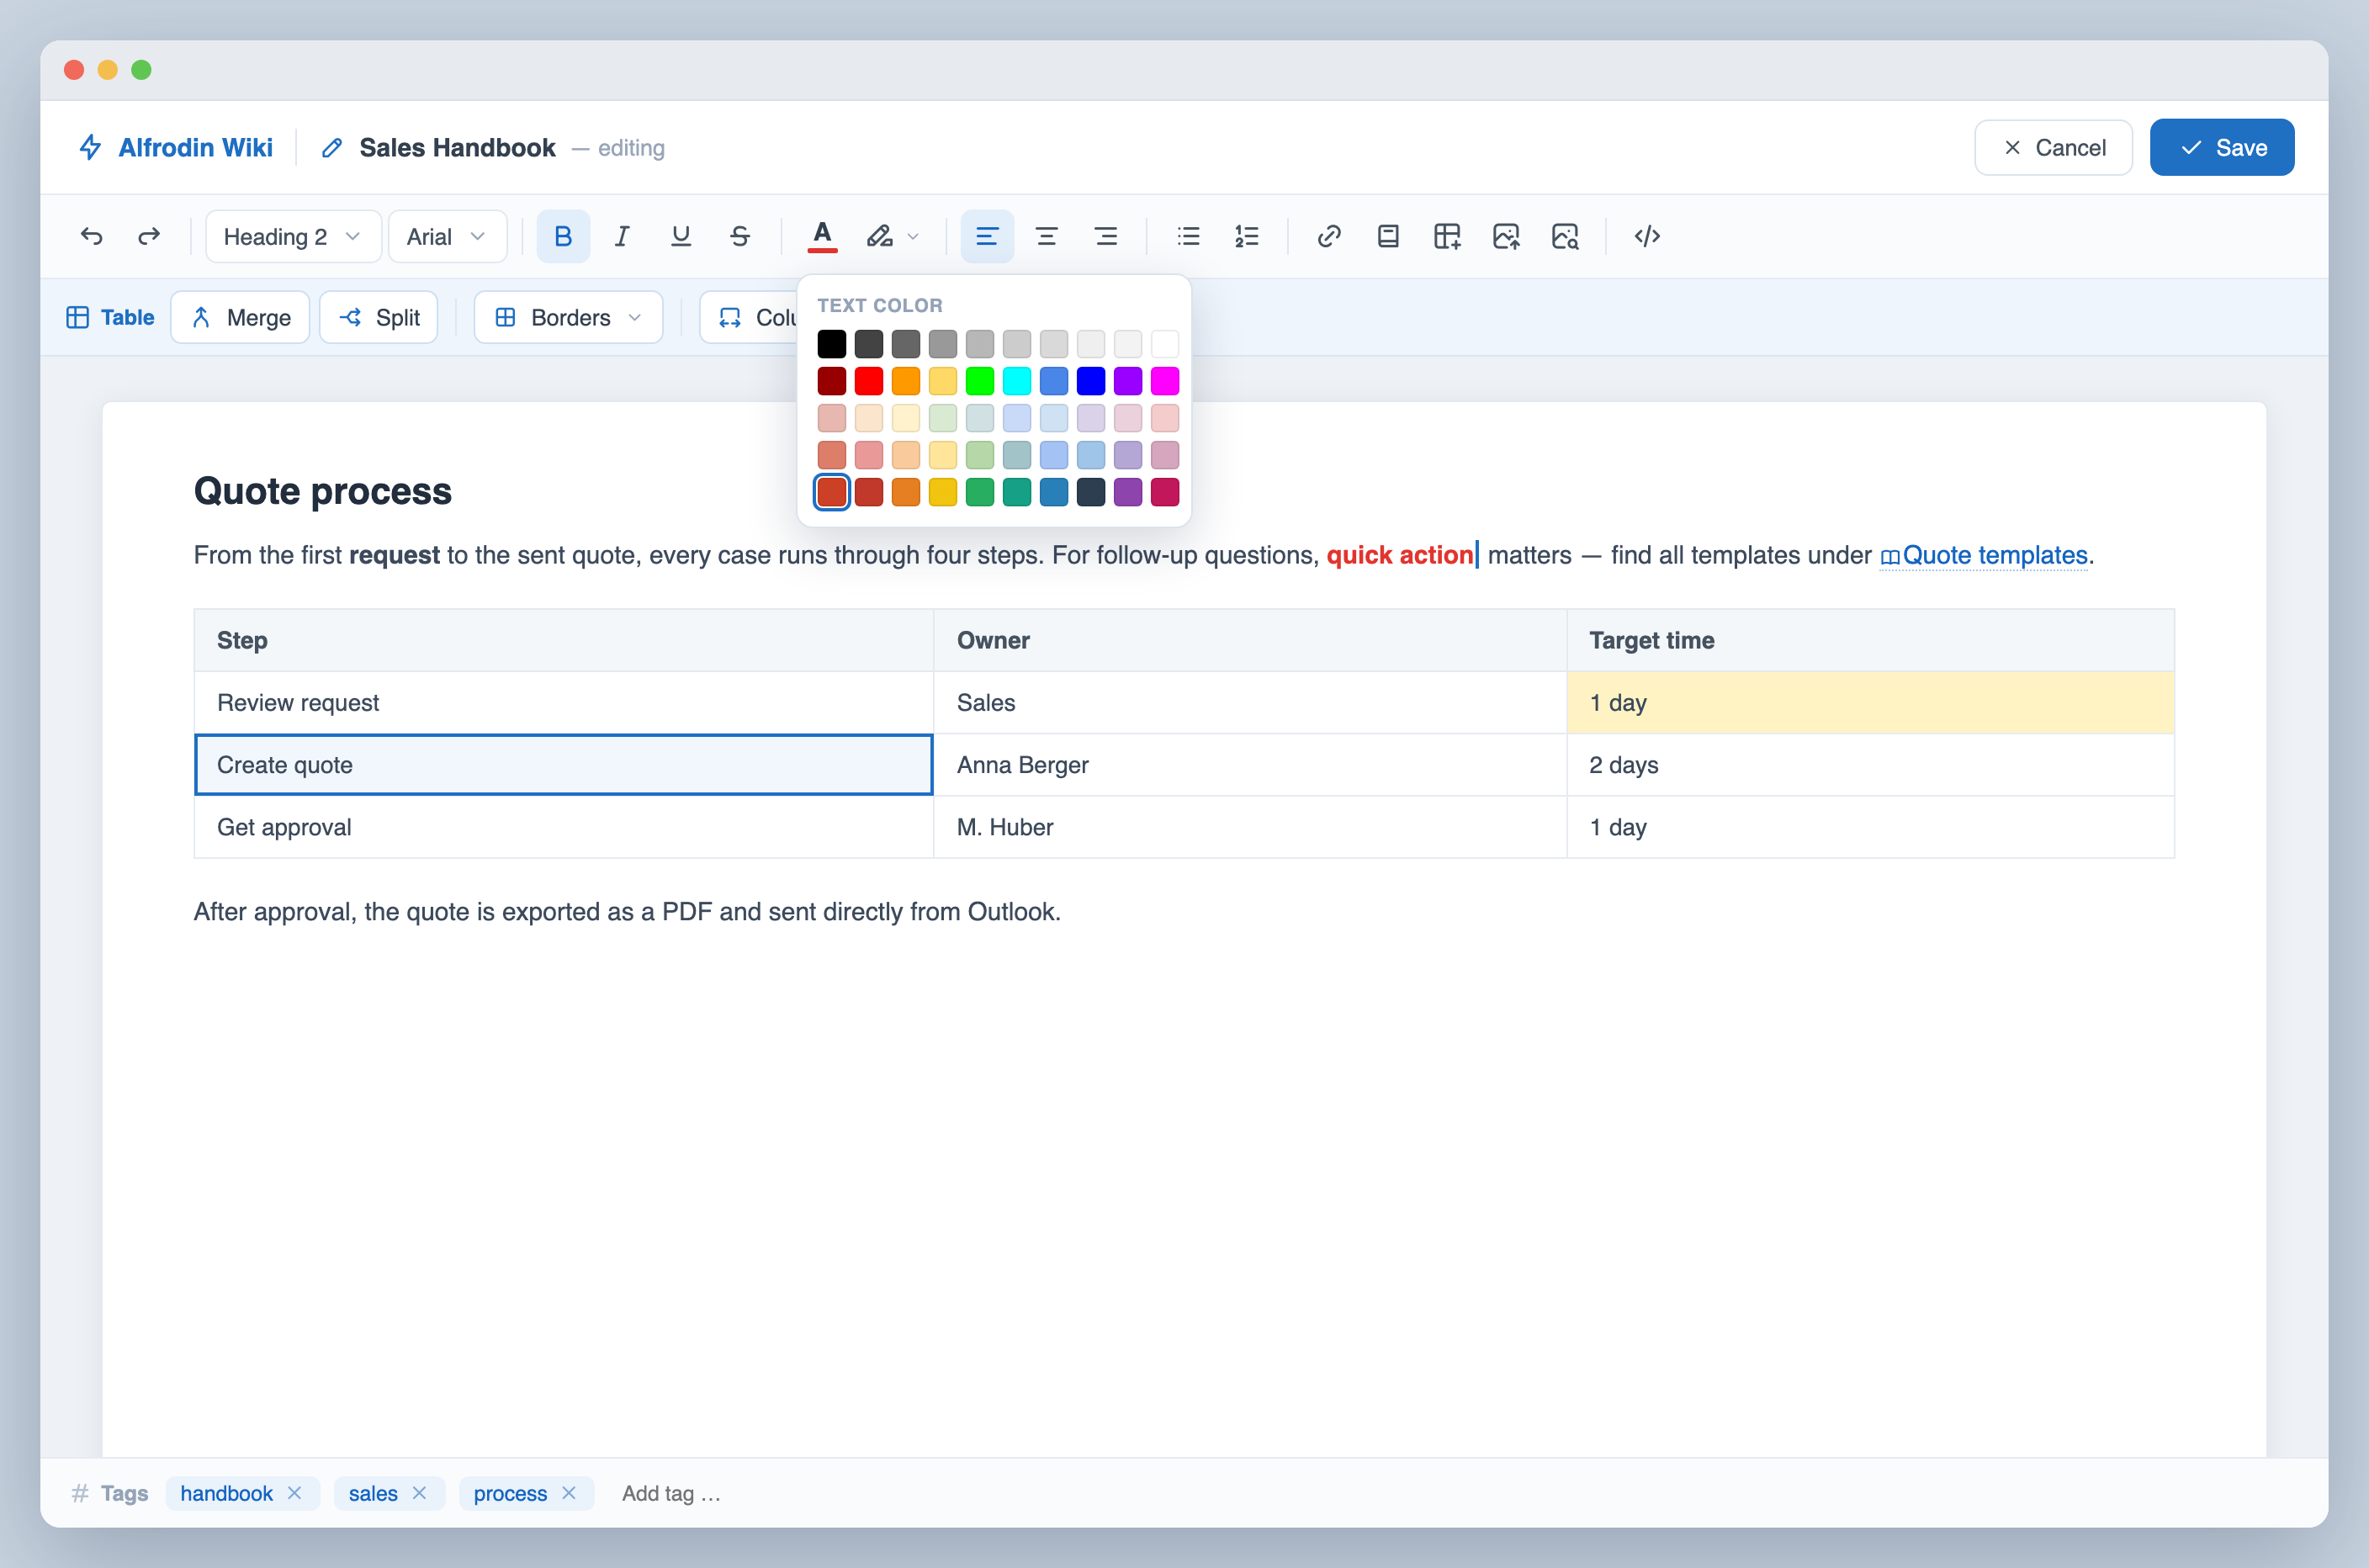2369x1568 pixels.
Task: Toggle underline formatting
Action: 681,236
